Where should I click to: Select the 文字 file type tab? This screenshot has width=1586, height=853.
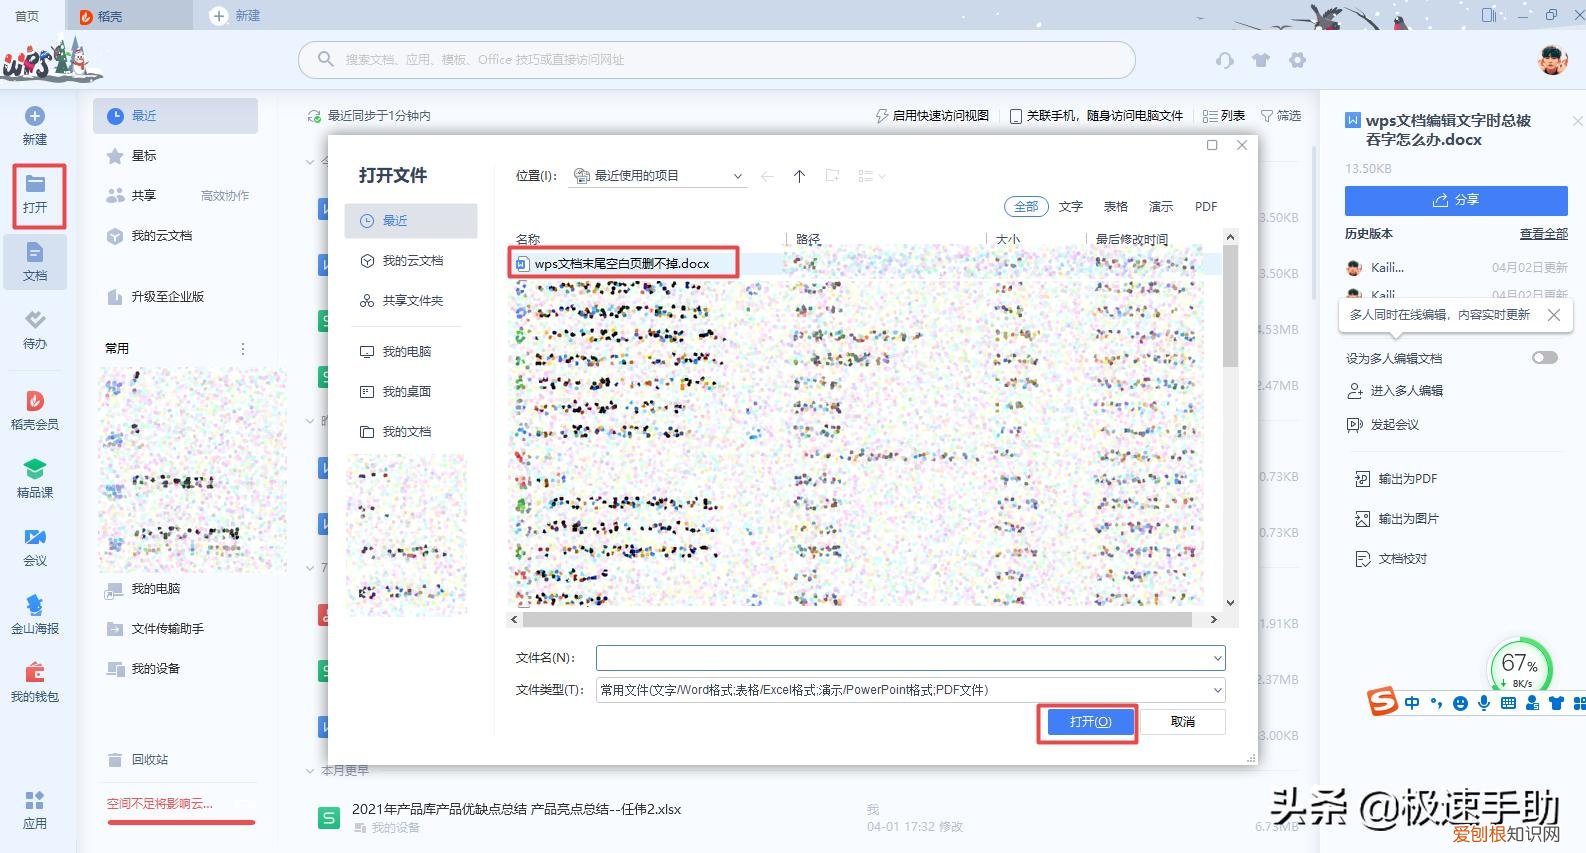click(x=1071, y=207)
